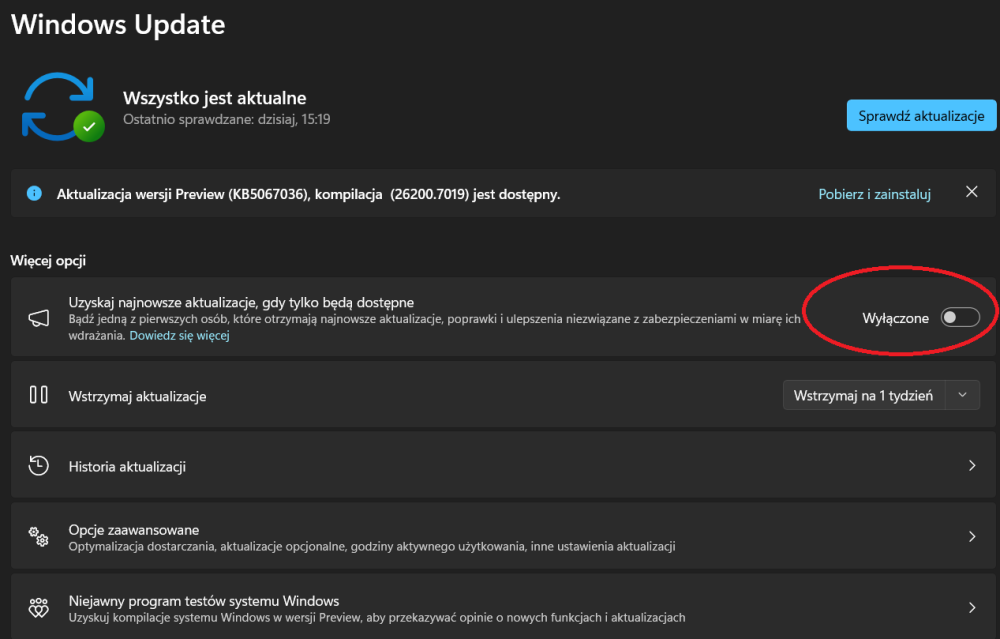Click the info icon on the KB5067036 banner

pyautogui.click(x=36, y=192)
